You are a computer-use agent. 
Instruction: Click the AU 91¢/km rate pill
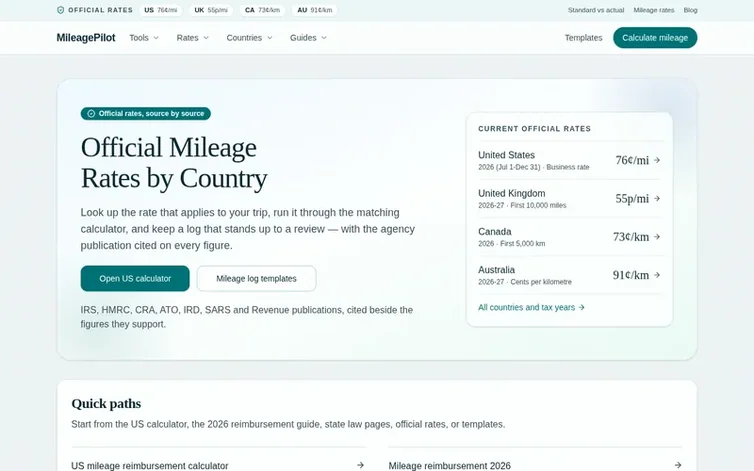(314, 10)
